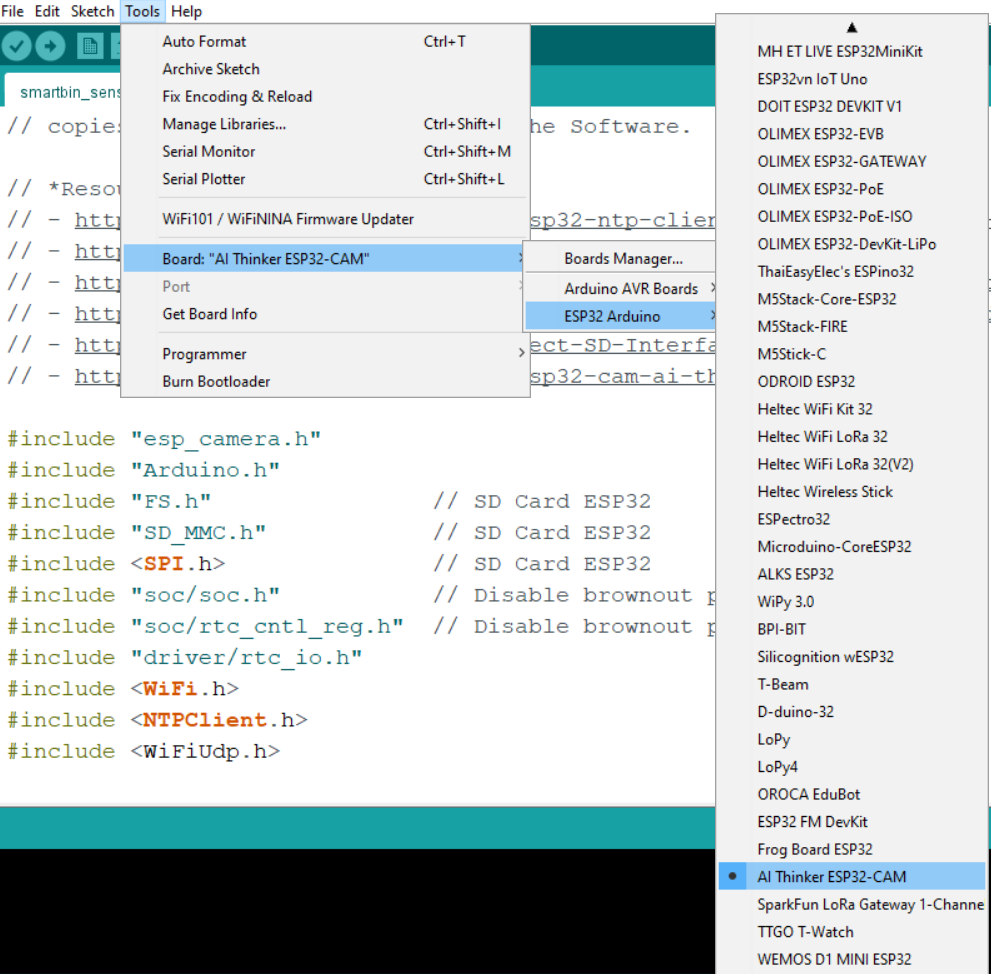Click the New sketch toolbar icon
This screenshot has height=974, width=991.
coord(90,46)
